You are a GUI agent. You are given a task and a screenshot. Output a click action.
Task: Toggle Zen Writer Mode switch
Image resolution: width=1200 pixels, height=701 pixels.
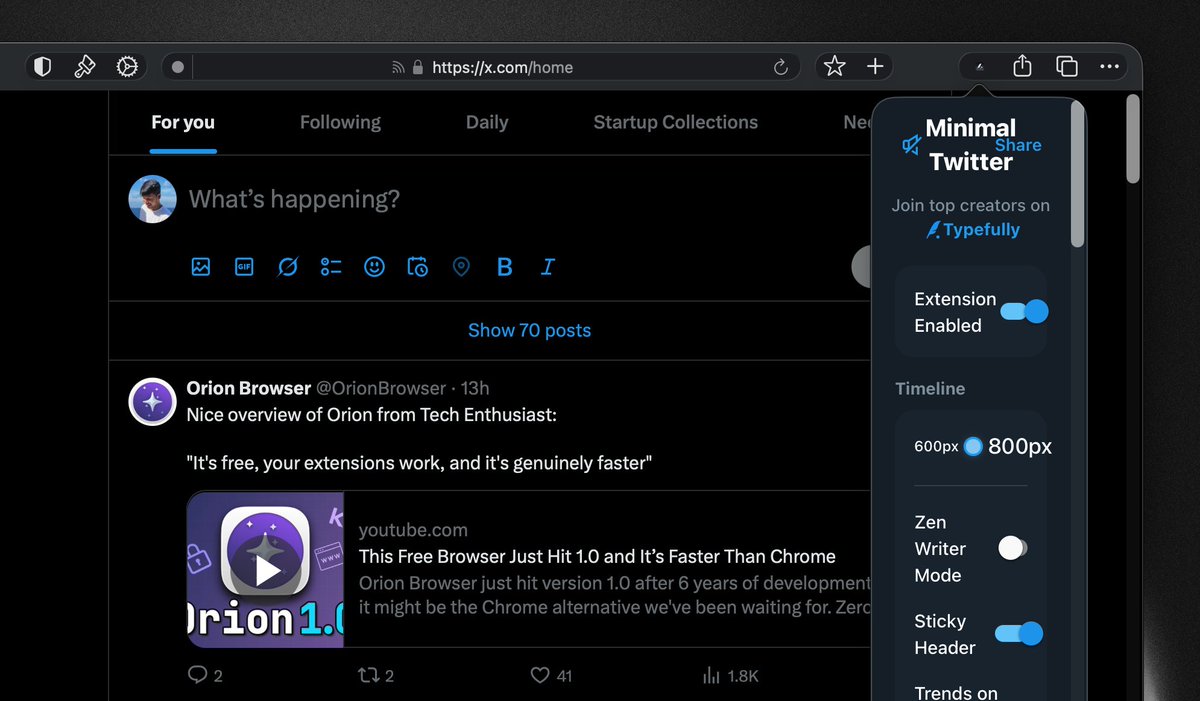click(x=1012, y=548)
